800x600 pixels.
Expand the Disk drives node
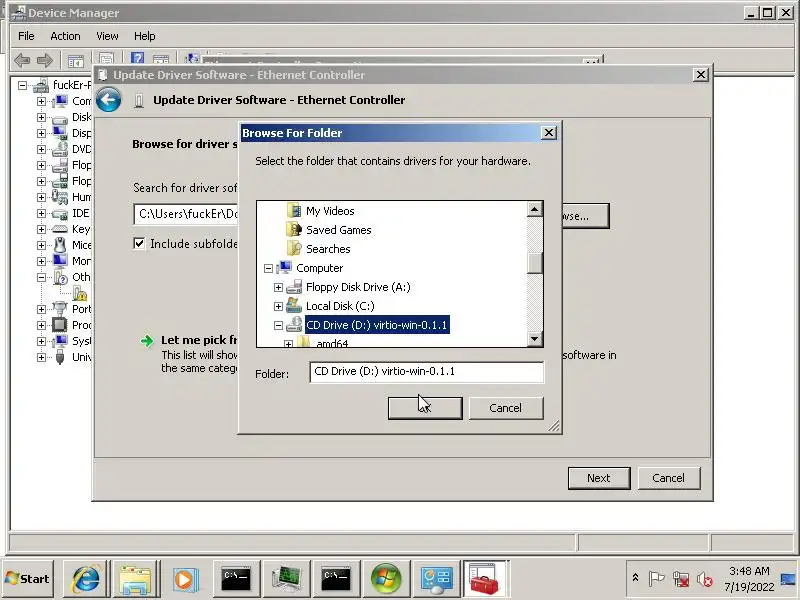(x=41, y=117)
